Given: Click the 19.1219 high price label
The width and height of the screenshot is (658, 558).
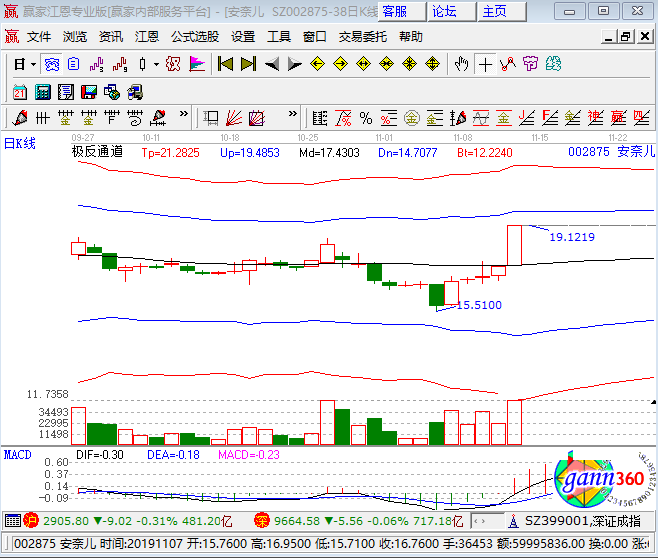Looking at the screenshot, I should (572, 237).
